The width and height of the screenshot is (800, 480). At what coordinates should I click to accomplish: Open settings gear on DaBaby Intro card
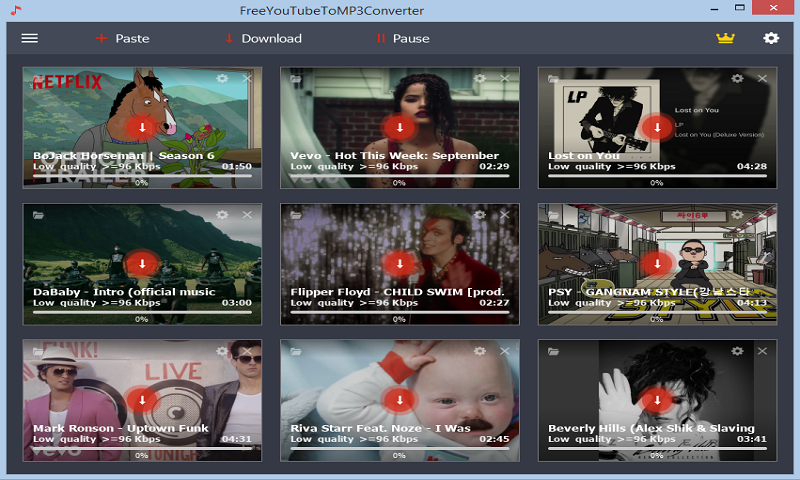(222, 215)
